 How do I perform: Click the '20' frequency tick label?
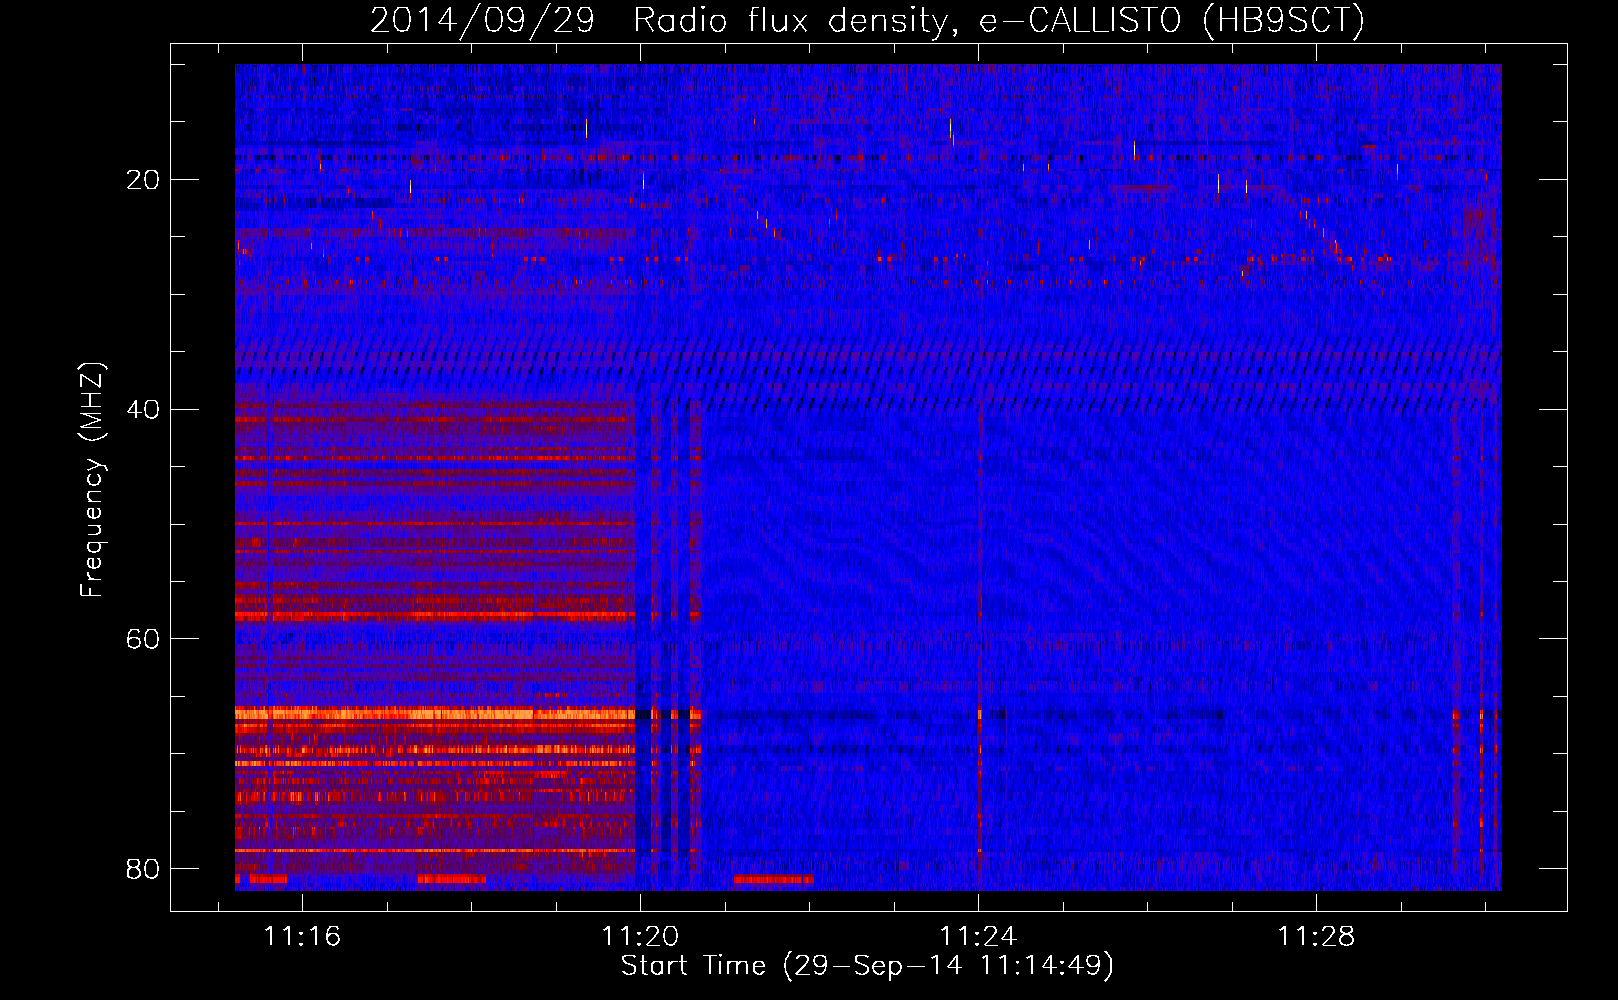point(143,180)
